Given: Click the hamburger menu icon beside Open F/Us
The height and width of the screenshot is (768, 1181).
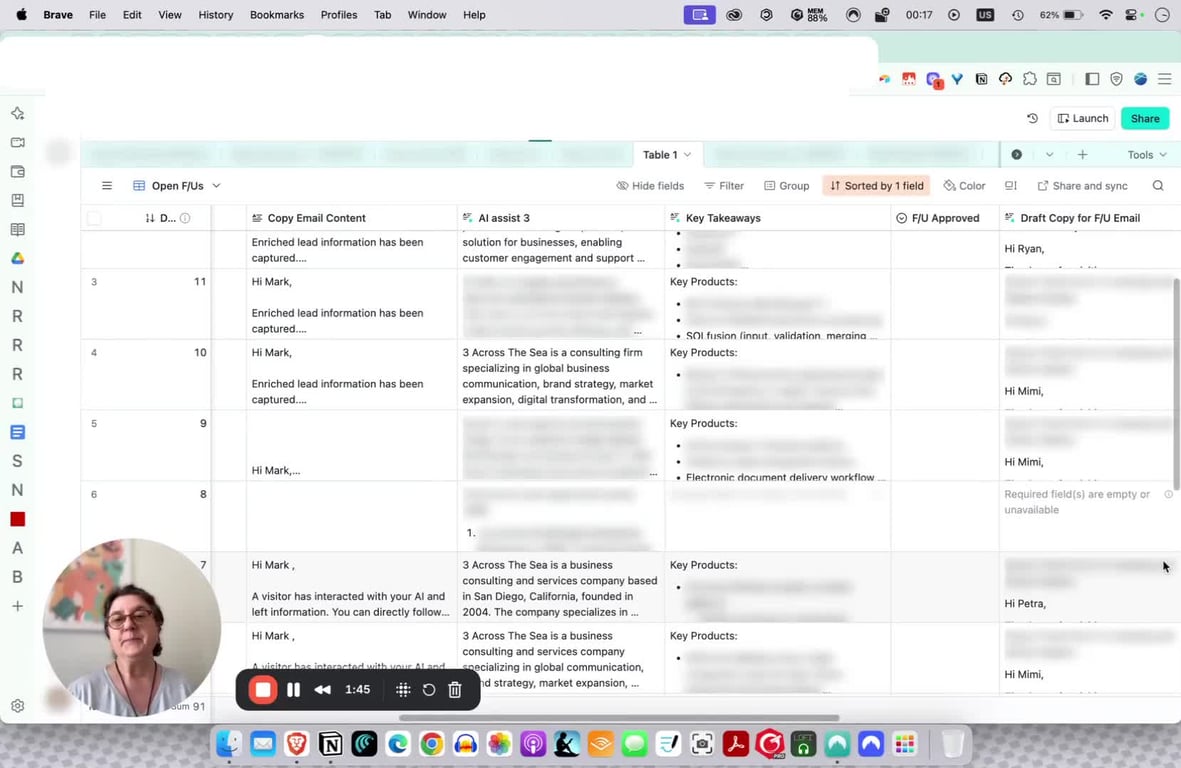Looking at the screenshot, I should 106,185.
